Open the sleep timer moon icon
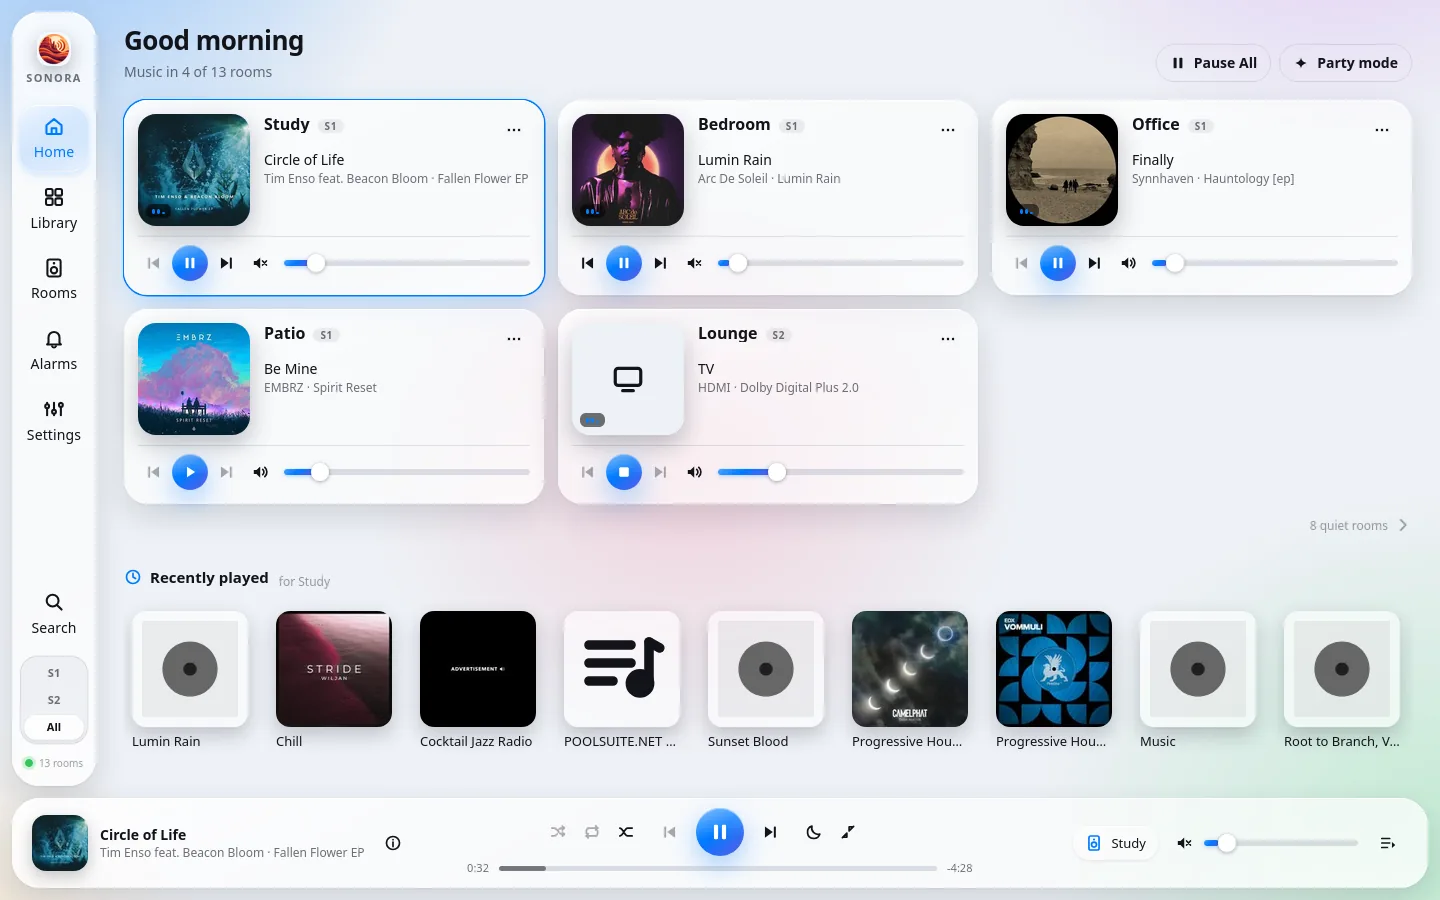Screen dimensions: 1440x900 click(814, 832)
